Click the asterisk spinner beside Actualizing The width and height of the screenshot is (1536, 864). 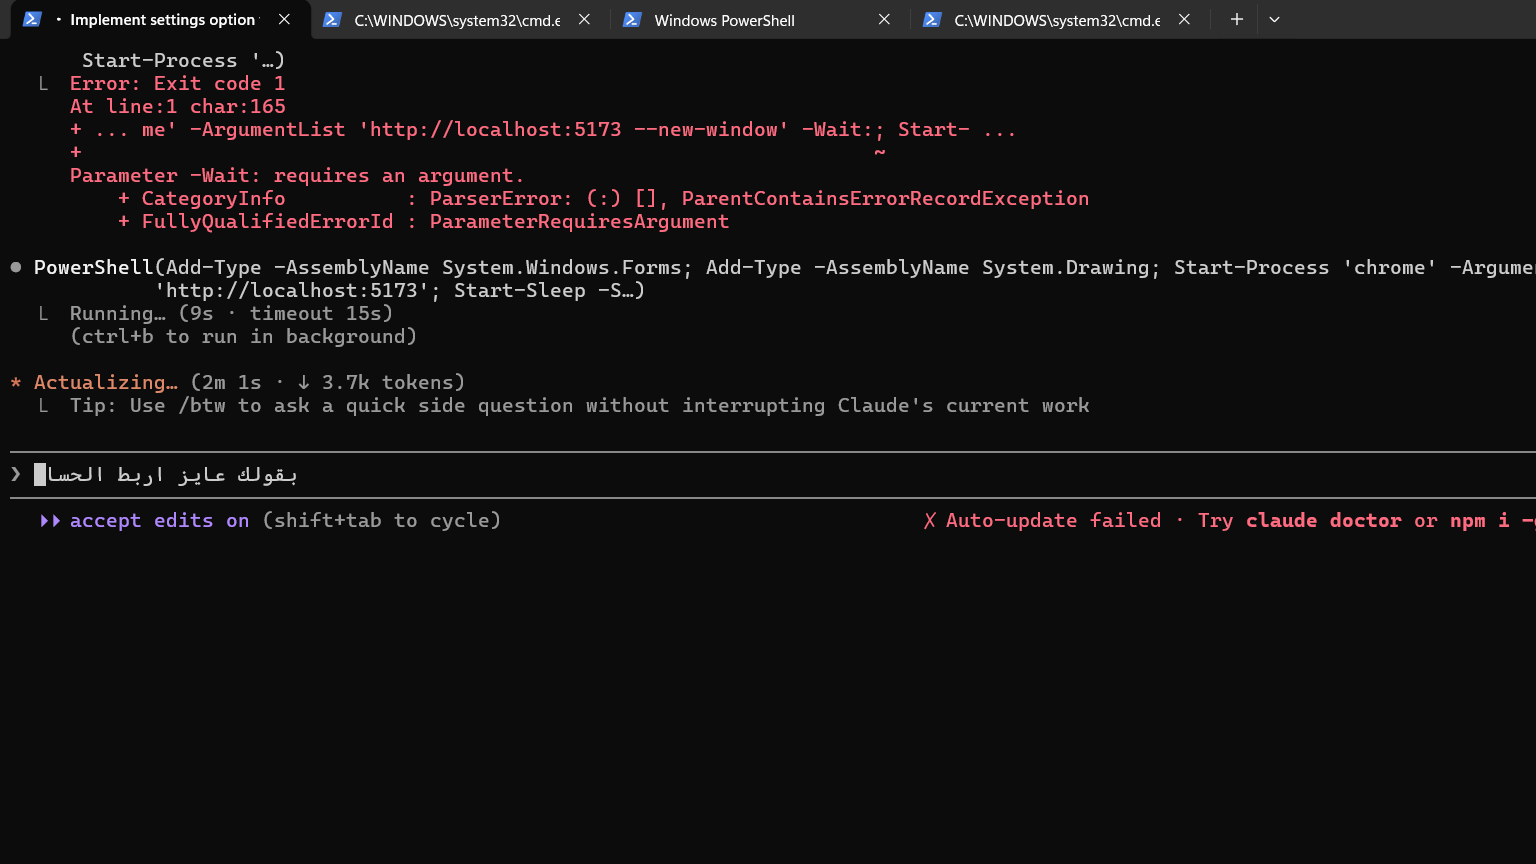[16, 383]
